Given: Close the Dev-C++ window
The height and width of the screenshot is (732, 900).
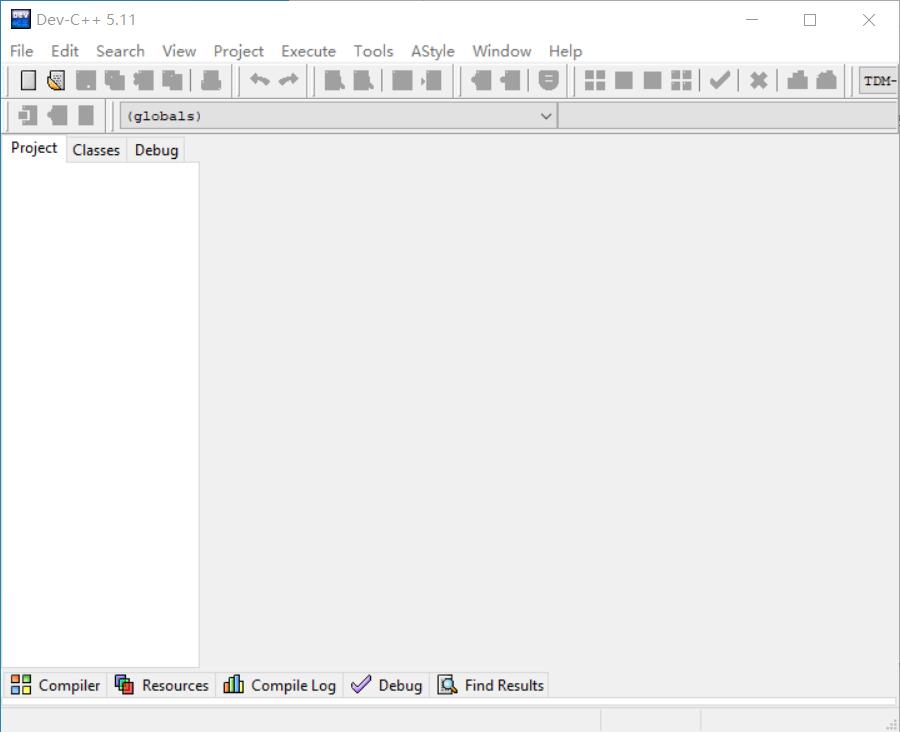Looking at the screenshot, I should (x=868, y=20).
